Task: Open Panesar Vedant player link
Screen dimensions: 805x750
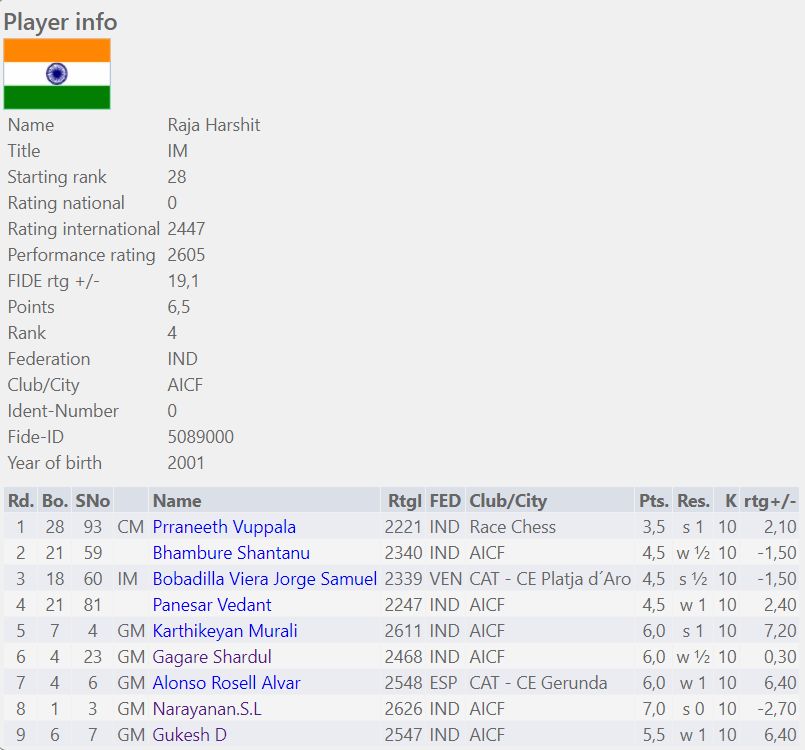Action: (x=212, y=605)
